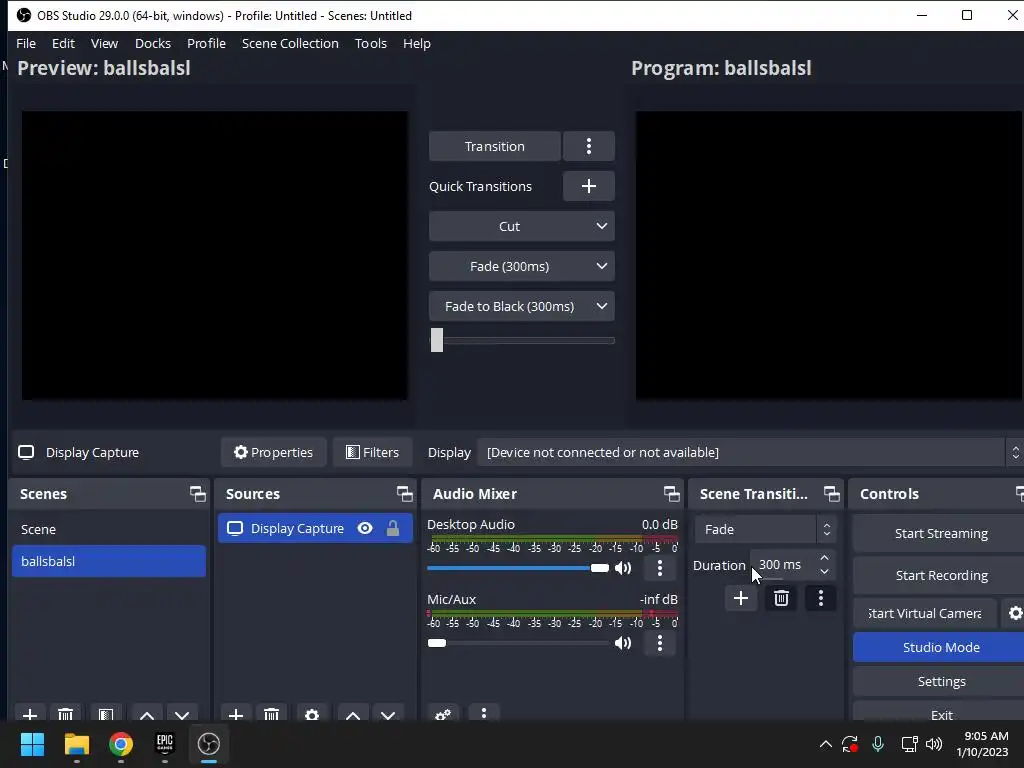Add a new source
Image resolution: width=1024 pixels, height=768 pixels.
pyautogui.click(x=236, y=714)
